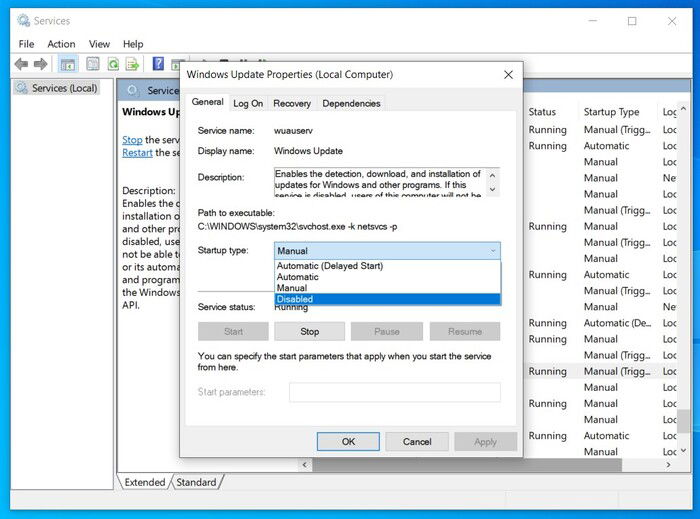700x519 pixels.
Task: Click the Restart the service link
Action: (x=138, y=153)
